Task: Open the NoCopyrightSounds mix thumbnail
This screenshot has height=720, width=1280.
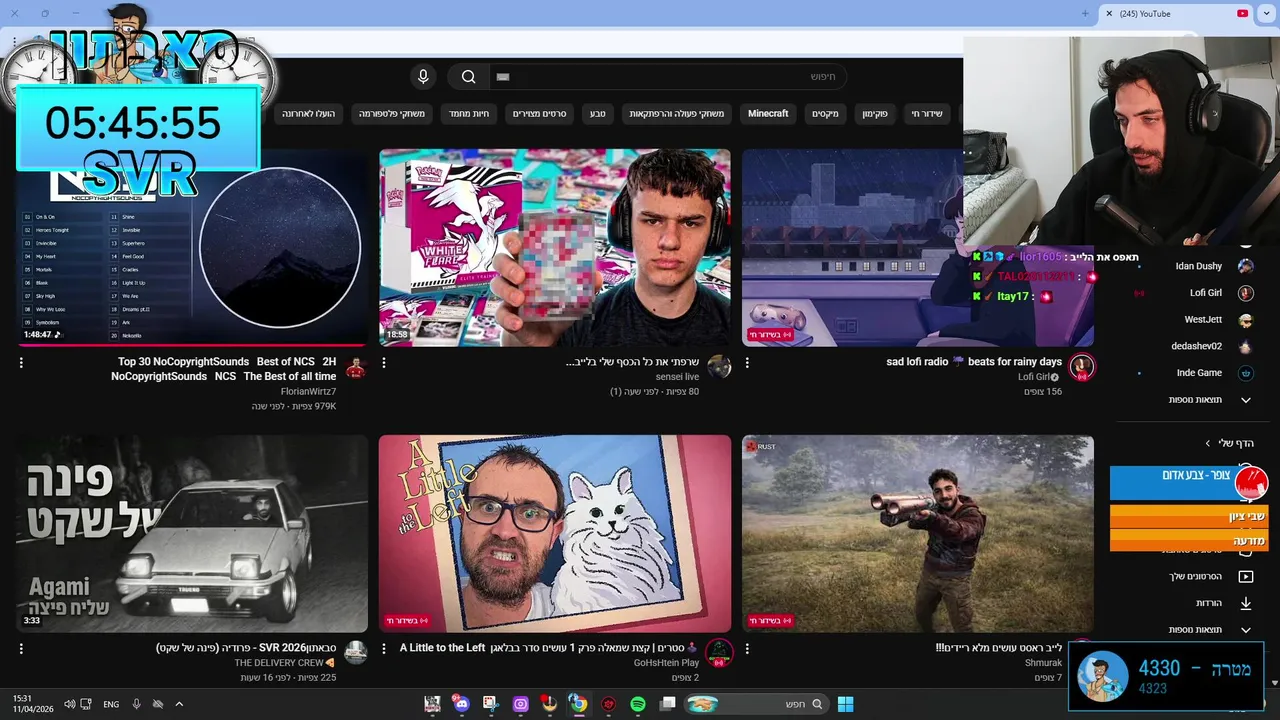Action: [x=192, y=248]
